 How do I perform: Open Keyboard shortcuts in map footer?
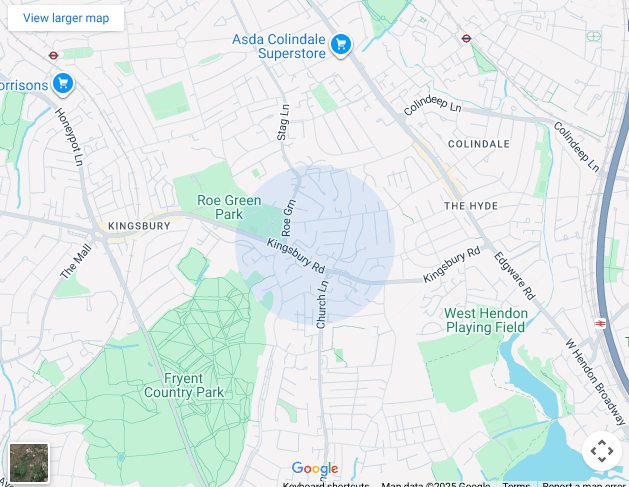(x=326, y=485)
